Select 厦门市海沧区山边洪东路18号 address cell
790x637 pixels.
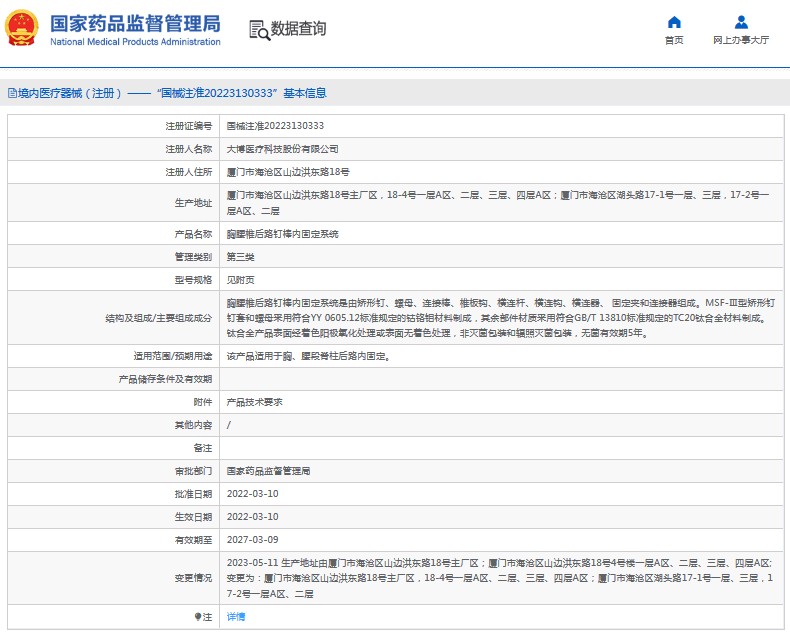pos(288,172)
